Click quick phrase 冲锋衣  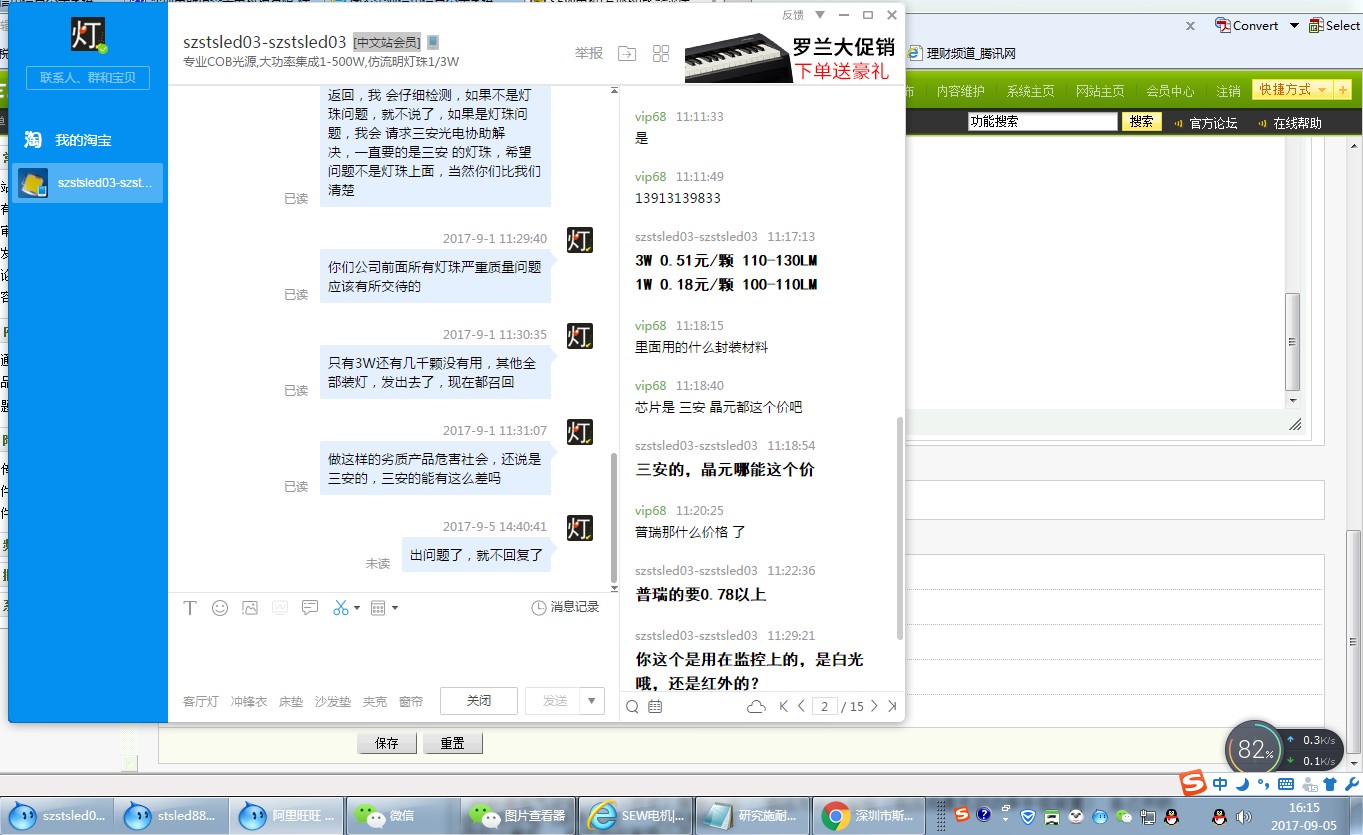[248, 702]
